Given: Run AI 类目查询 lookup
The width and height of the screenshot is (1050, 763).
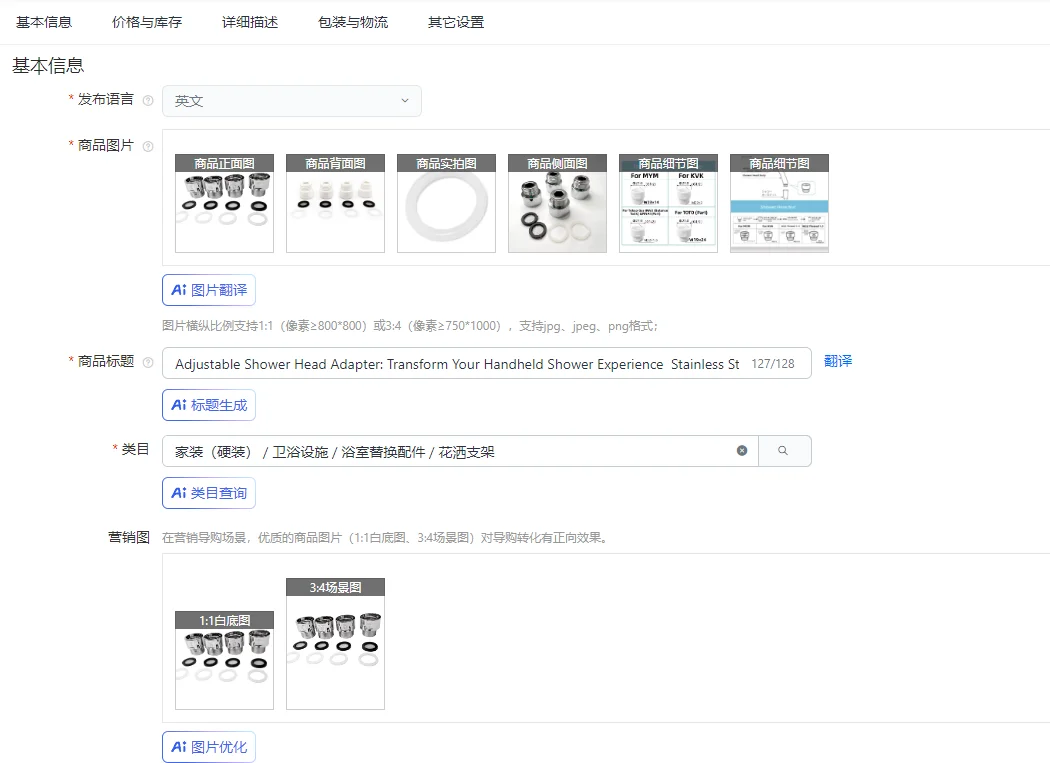Looking at the screenshot, I should click(x=209, y=493).
